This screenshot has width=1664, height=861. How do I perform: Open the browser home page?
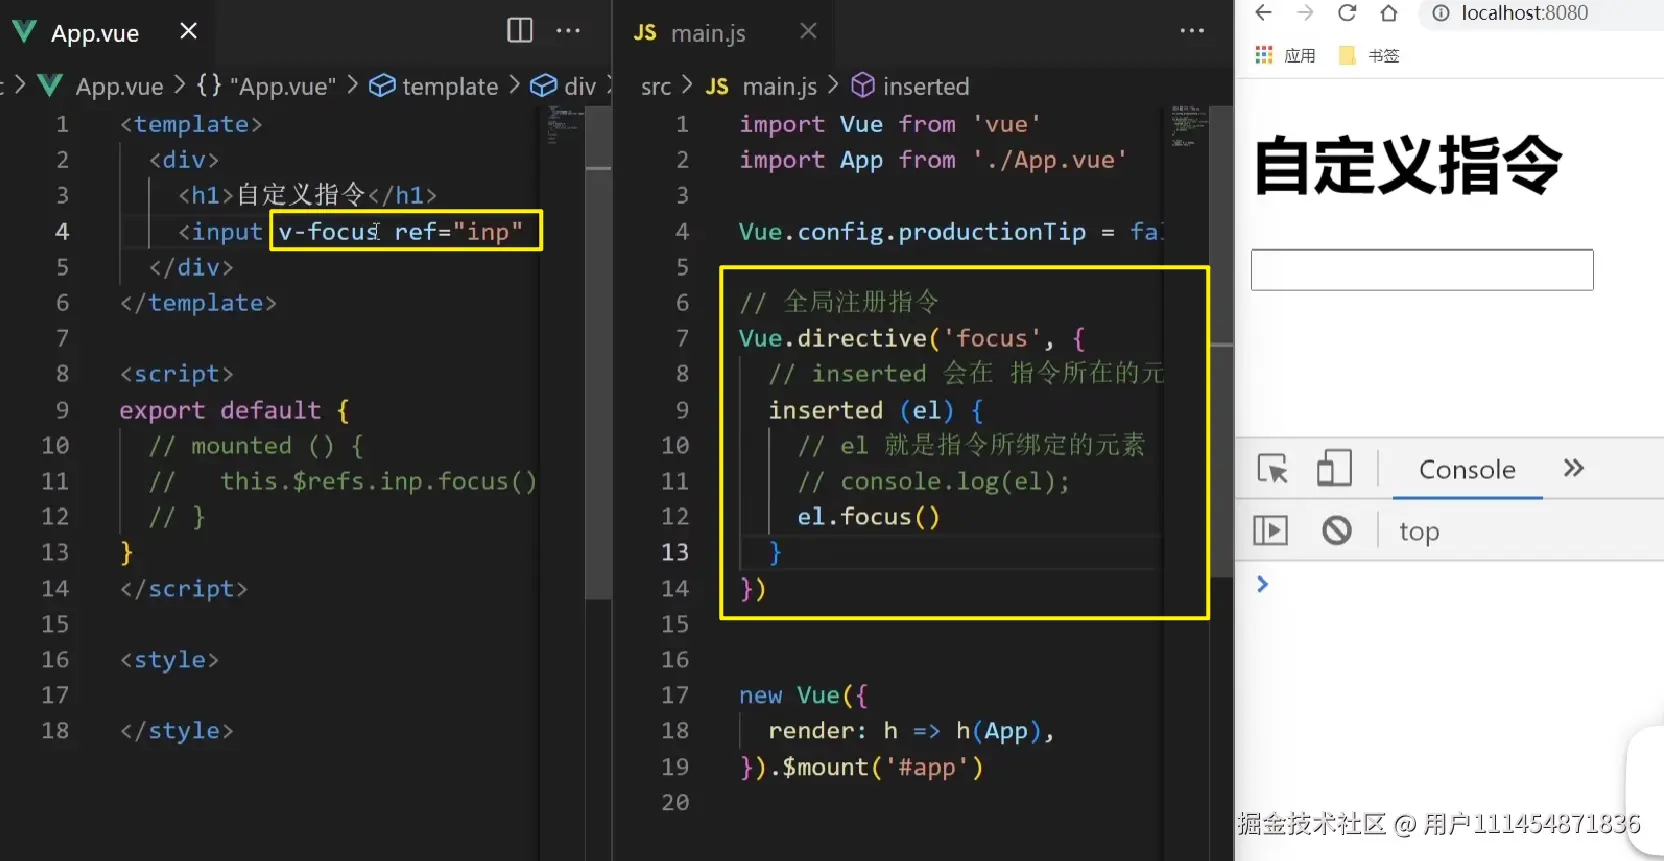(1389, 12)
